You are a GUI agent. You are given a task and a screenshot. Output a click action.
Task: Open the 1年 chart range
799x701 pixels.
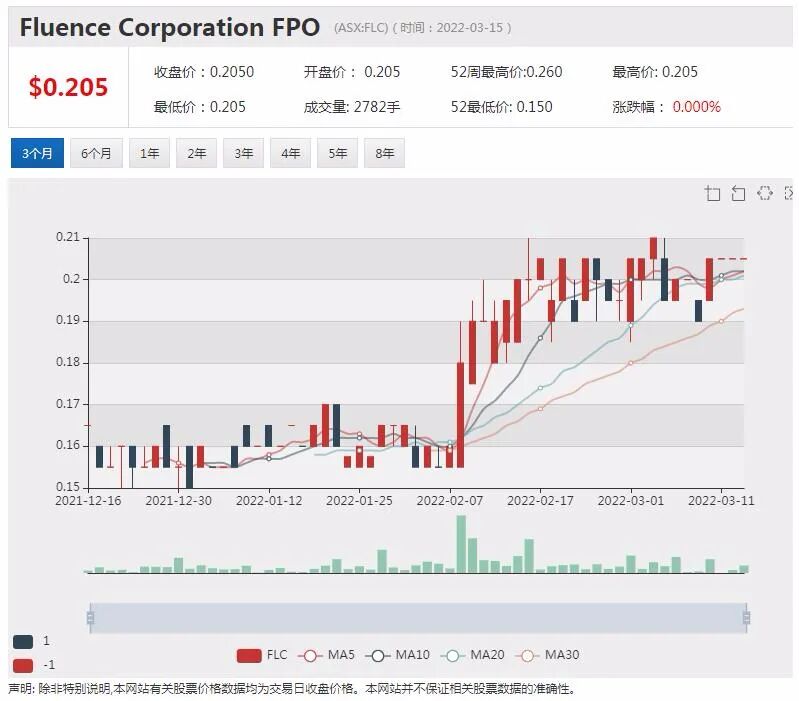tap(149, 153)
